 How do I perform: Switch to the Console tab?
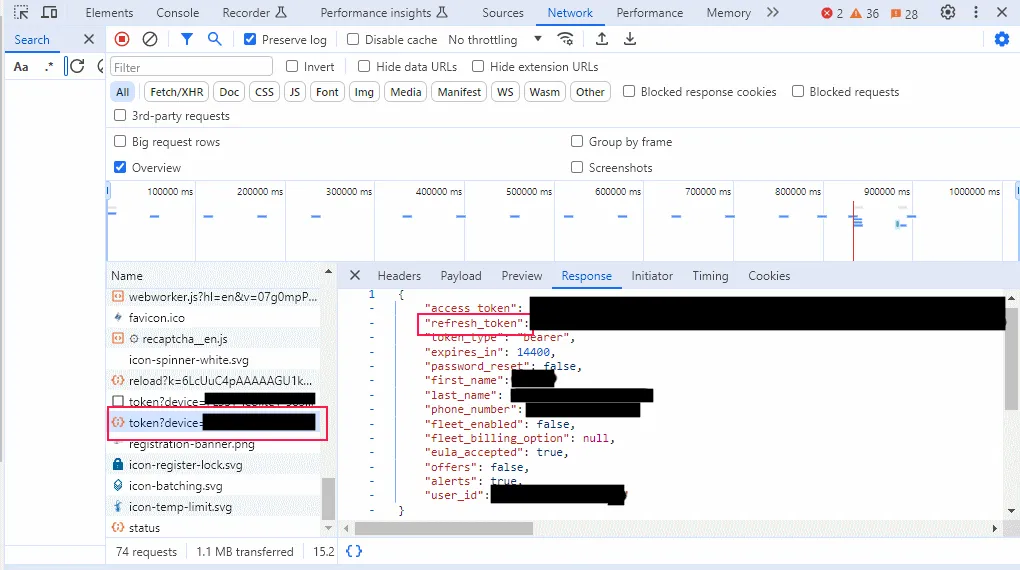click(x=178, y=12)
